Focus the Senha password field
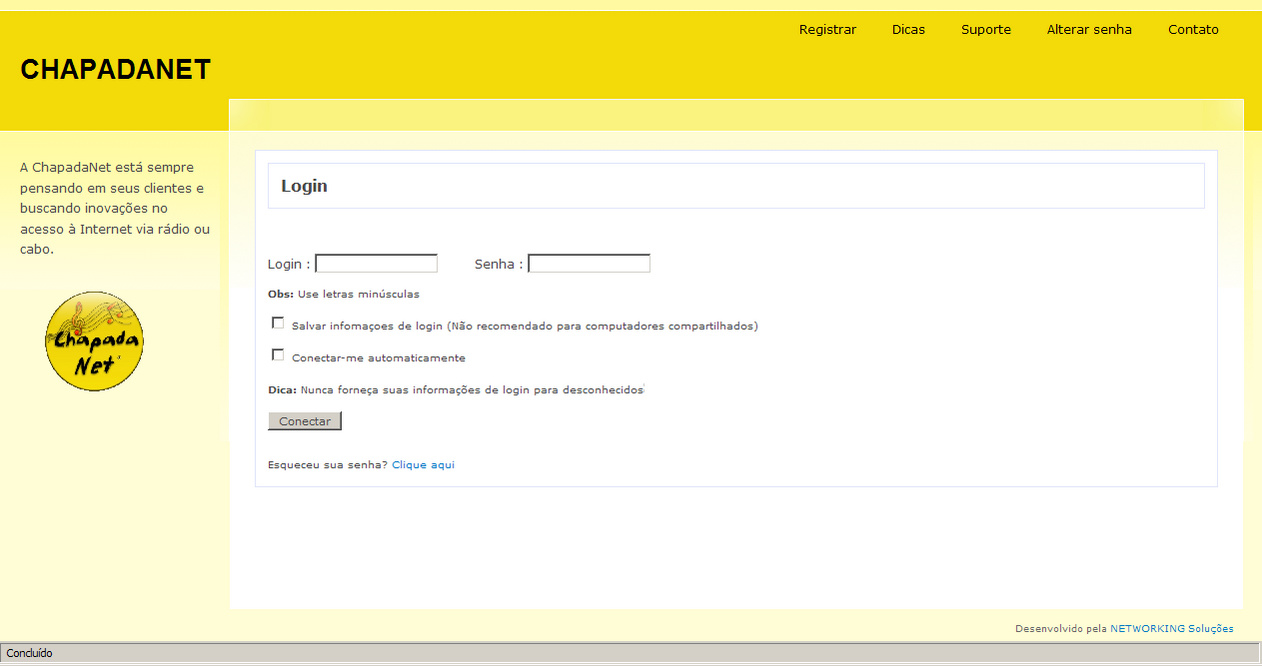The width and height of the screenshot is (1262, 666). [589, 264]
